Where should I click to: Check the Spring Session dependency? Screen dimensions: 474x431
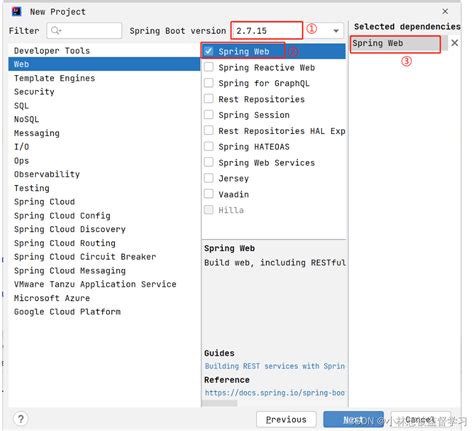point(209,115)
